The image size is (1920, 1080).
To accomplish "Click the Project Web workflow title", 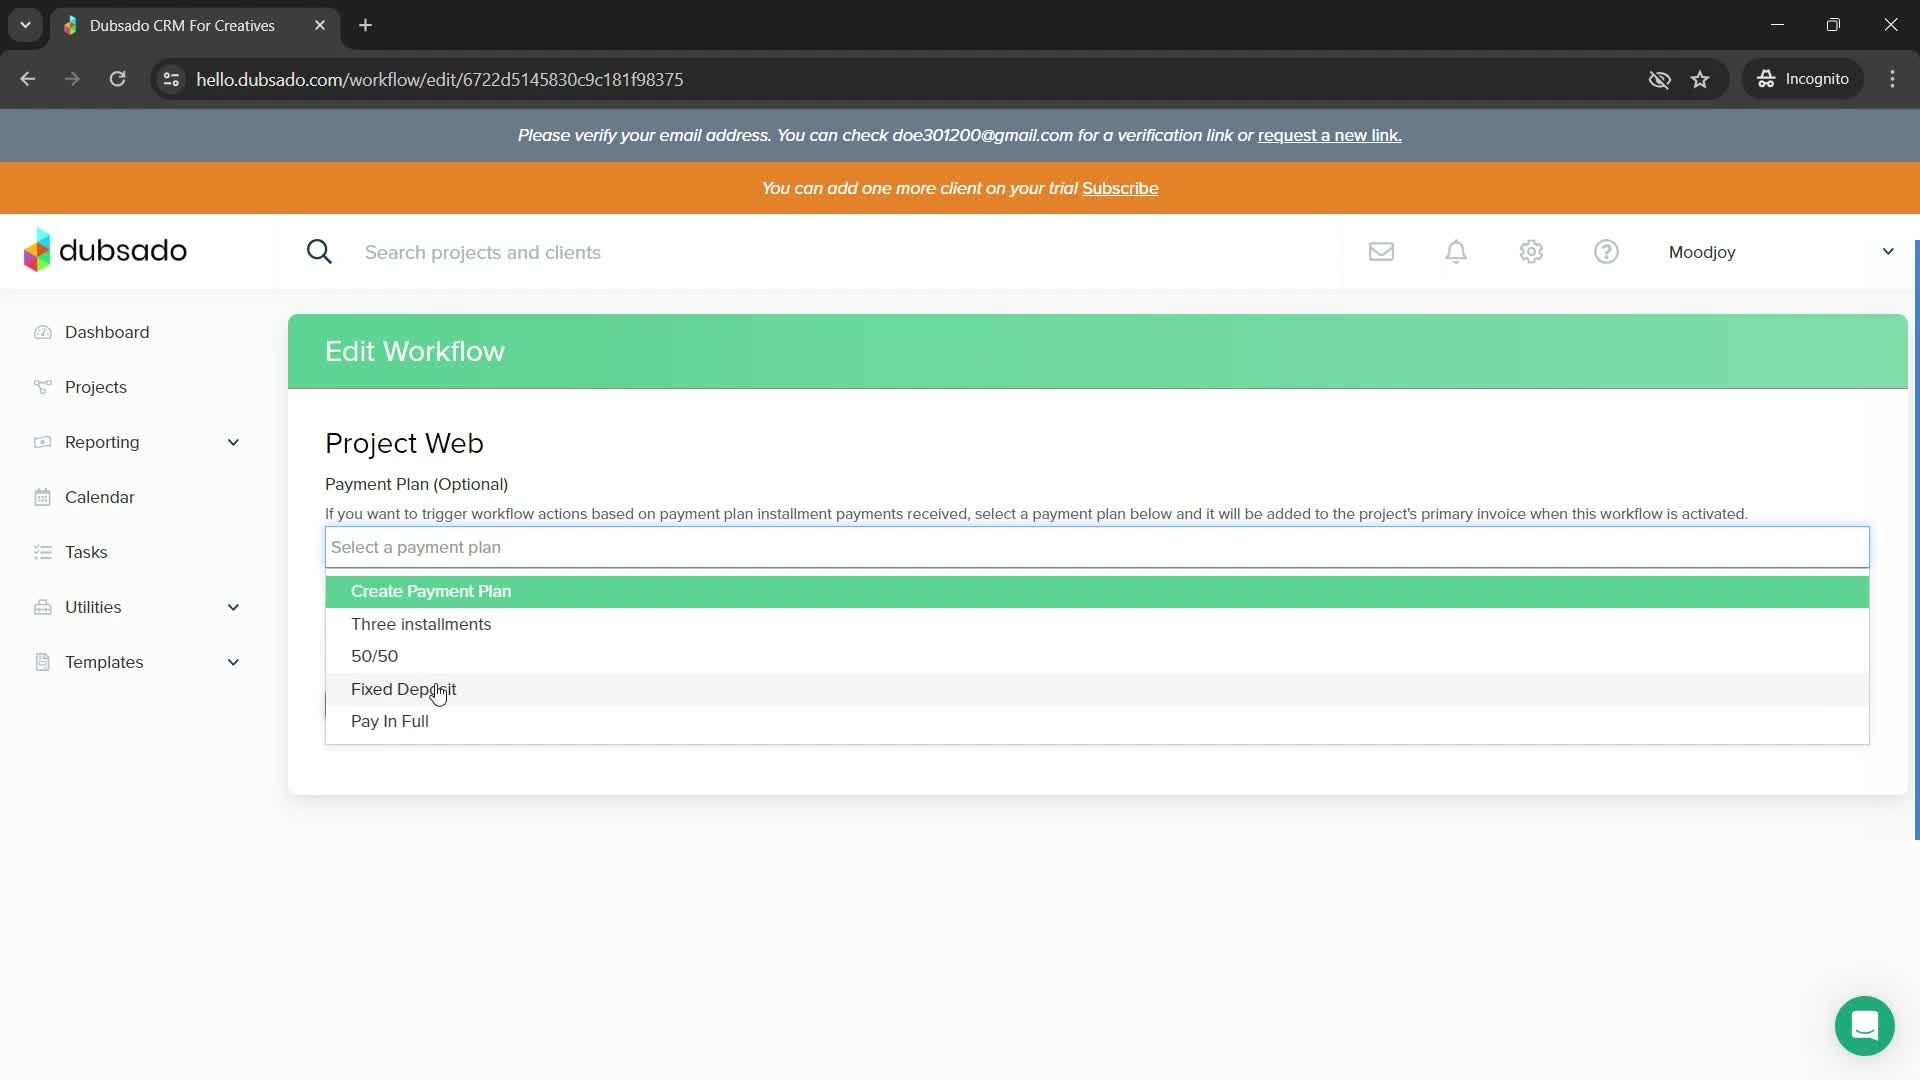I will [404, 443].
